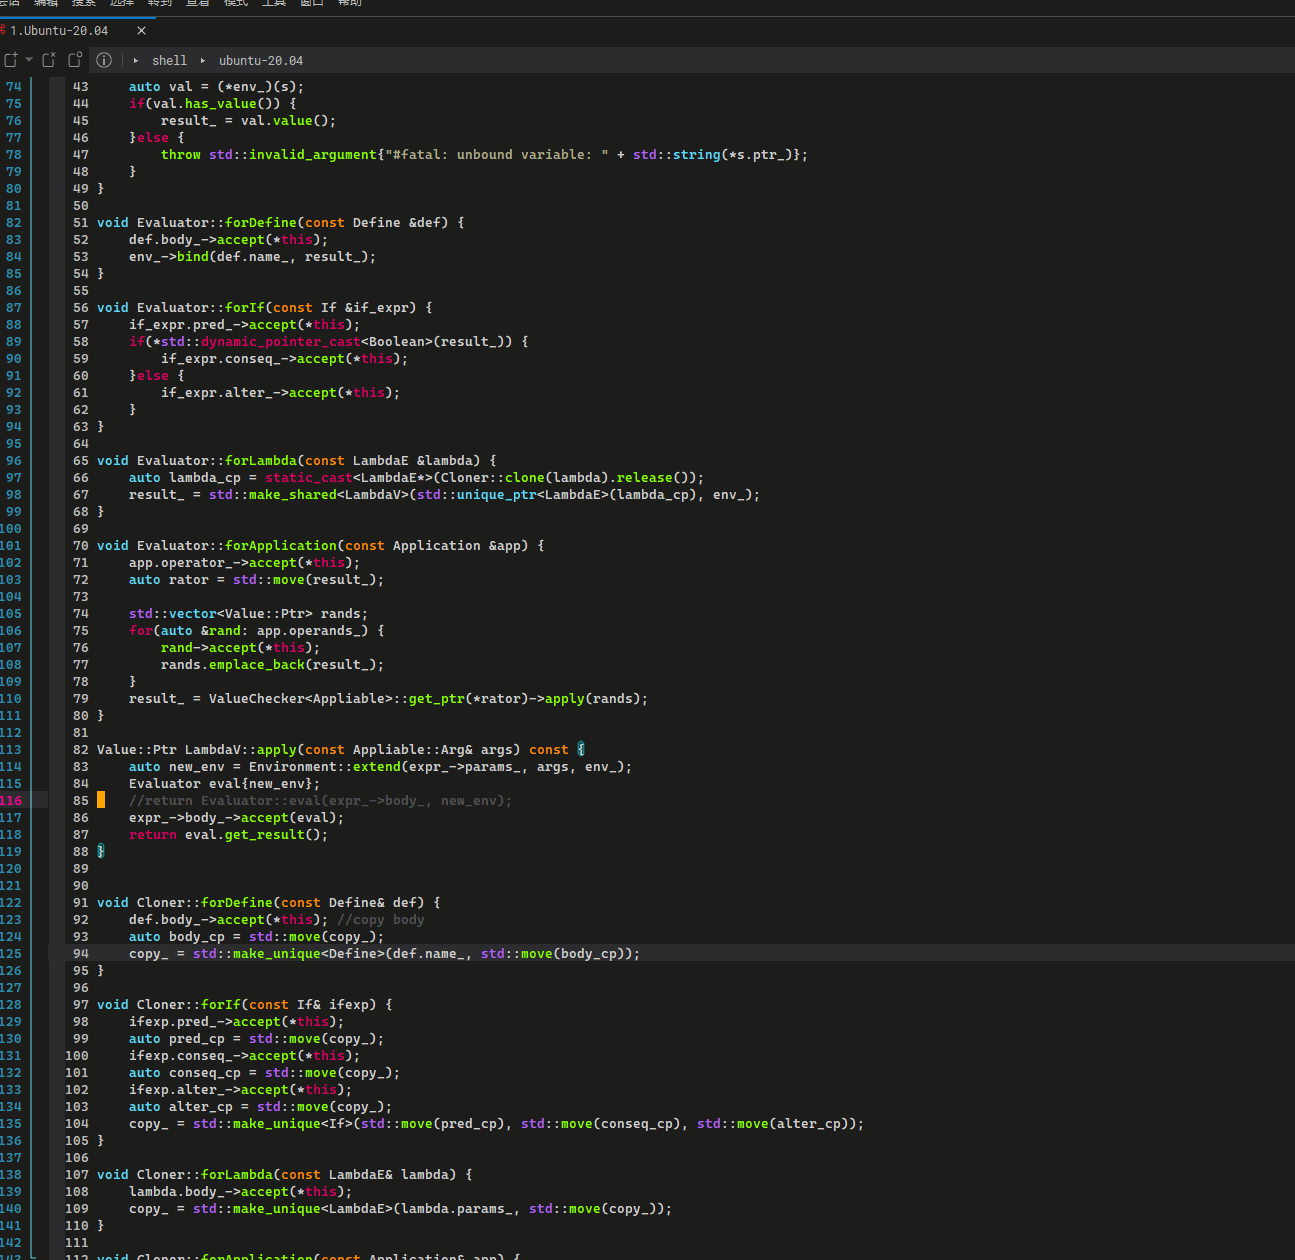Click the 'env_->bind(def.name_, result_);' line
1295x1260 pixels.
click(x=252, y=257)
